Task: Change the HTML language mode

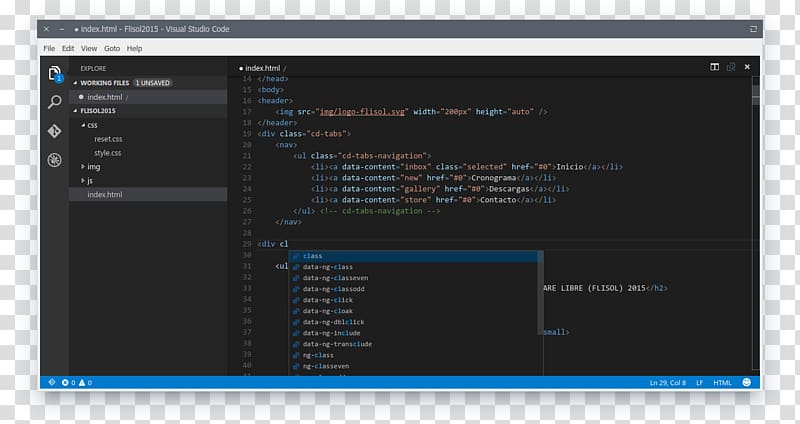Action: tap(722, 383)
